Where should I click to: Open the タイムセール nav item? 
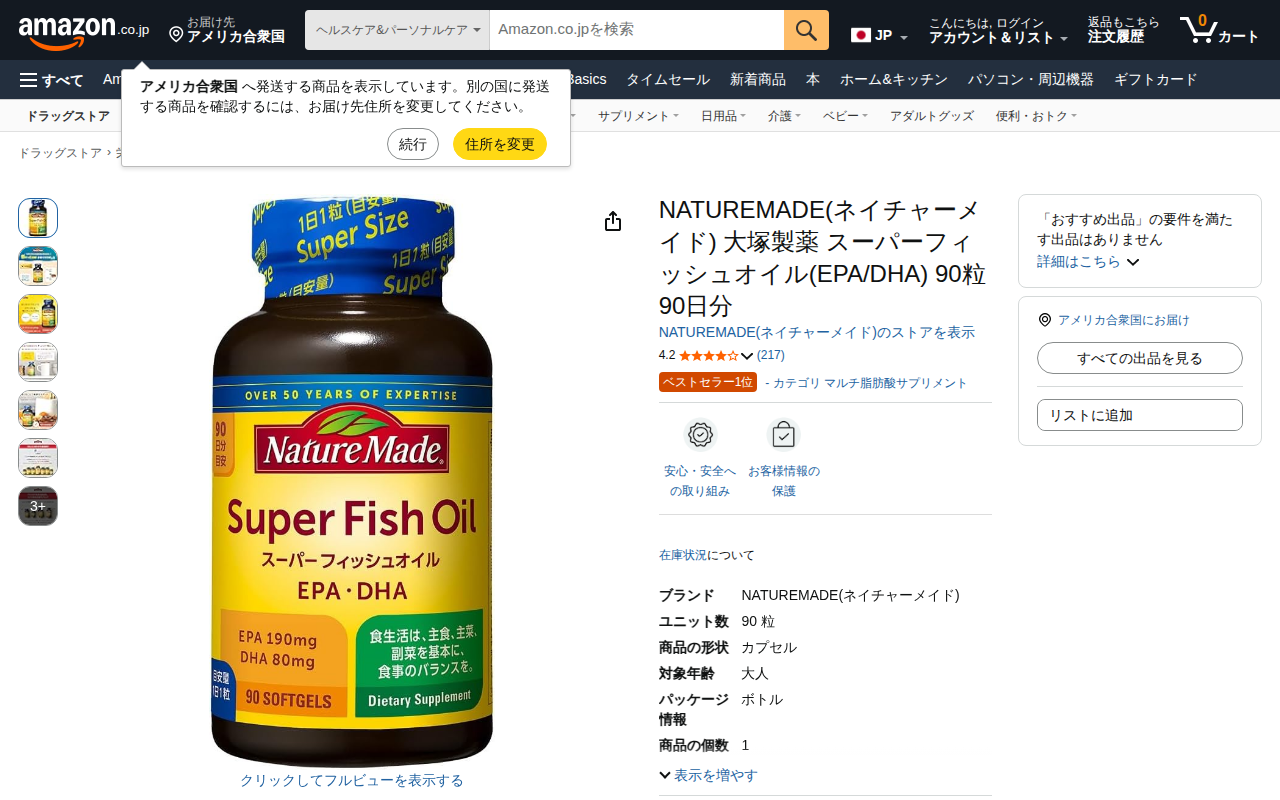coord(668,80)
